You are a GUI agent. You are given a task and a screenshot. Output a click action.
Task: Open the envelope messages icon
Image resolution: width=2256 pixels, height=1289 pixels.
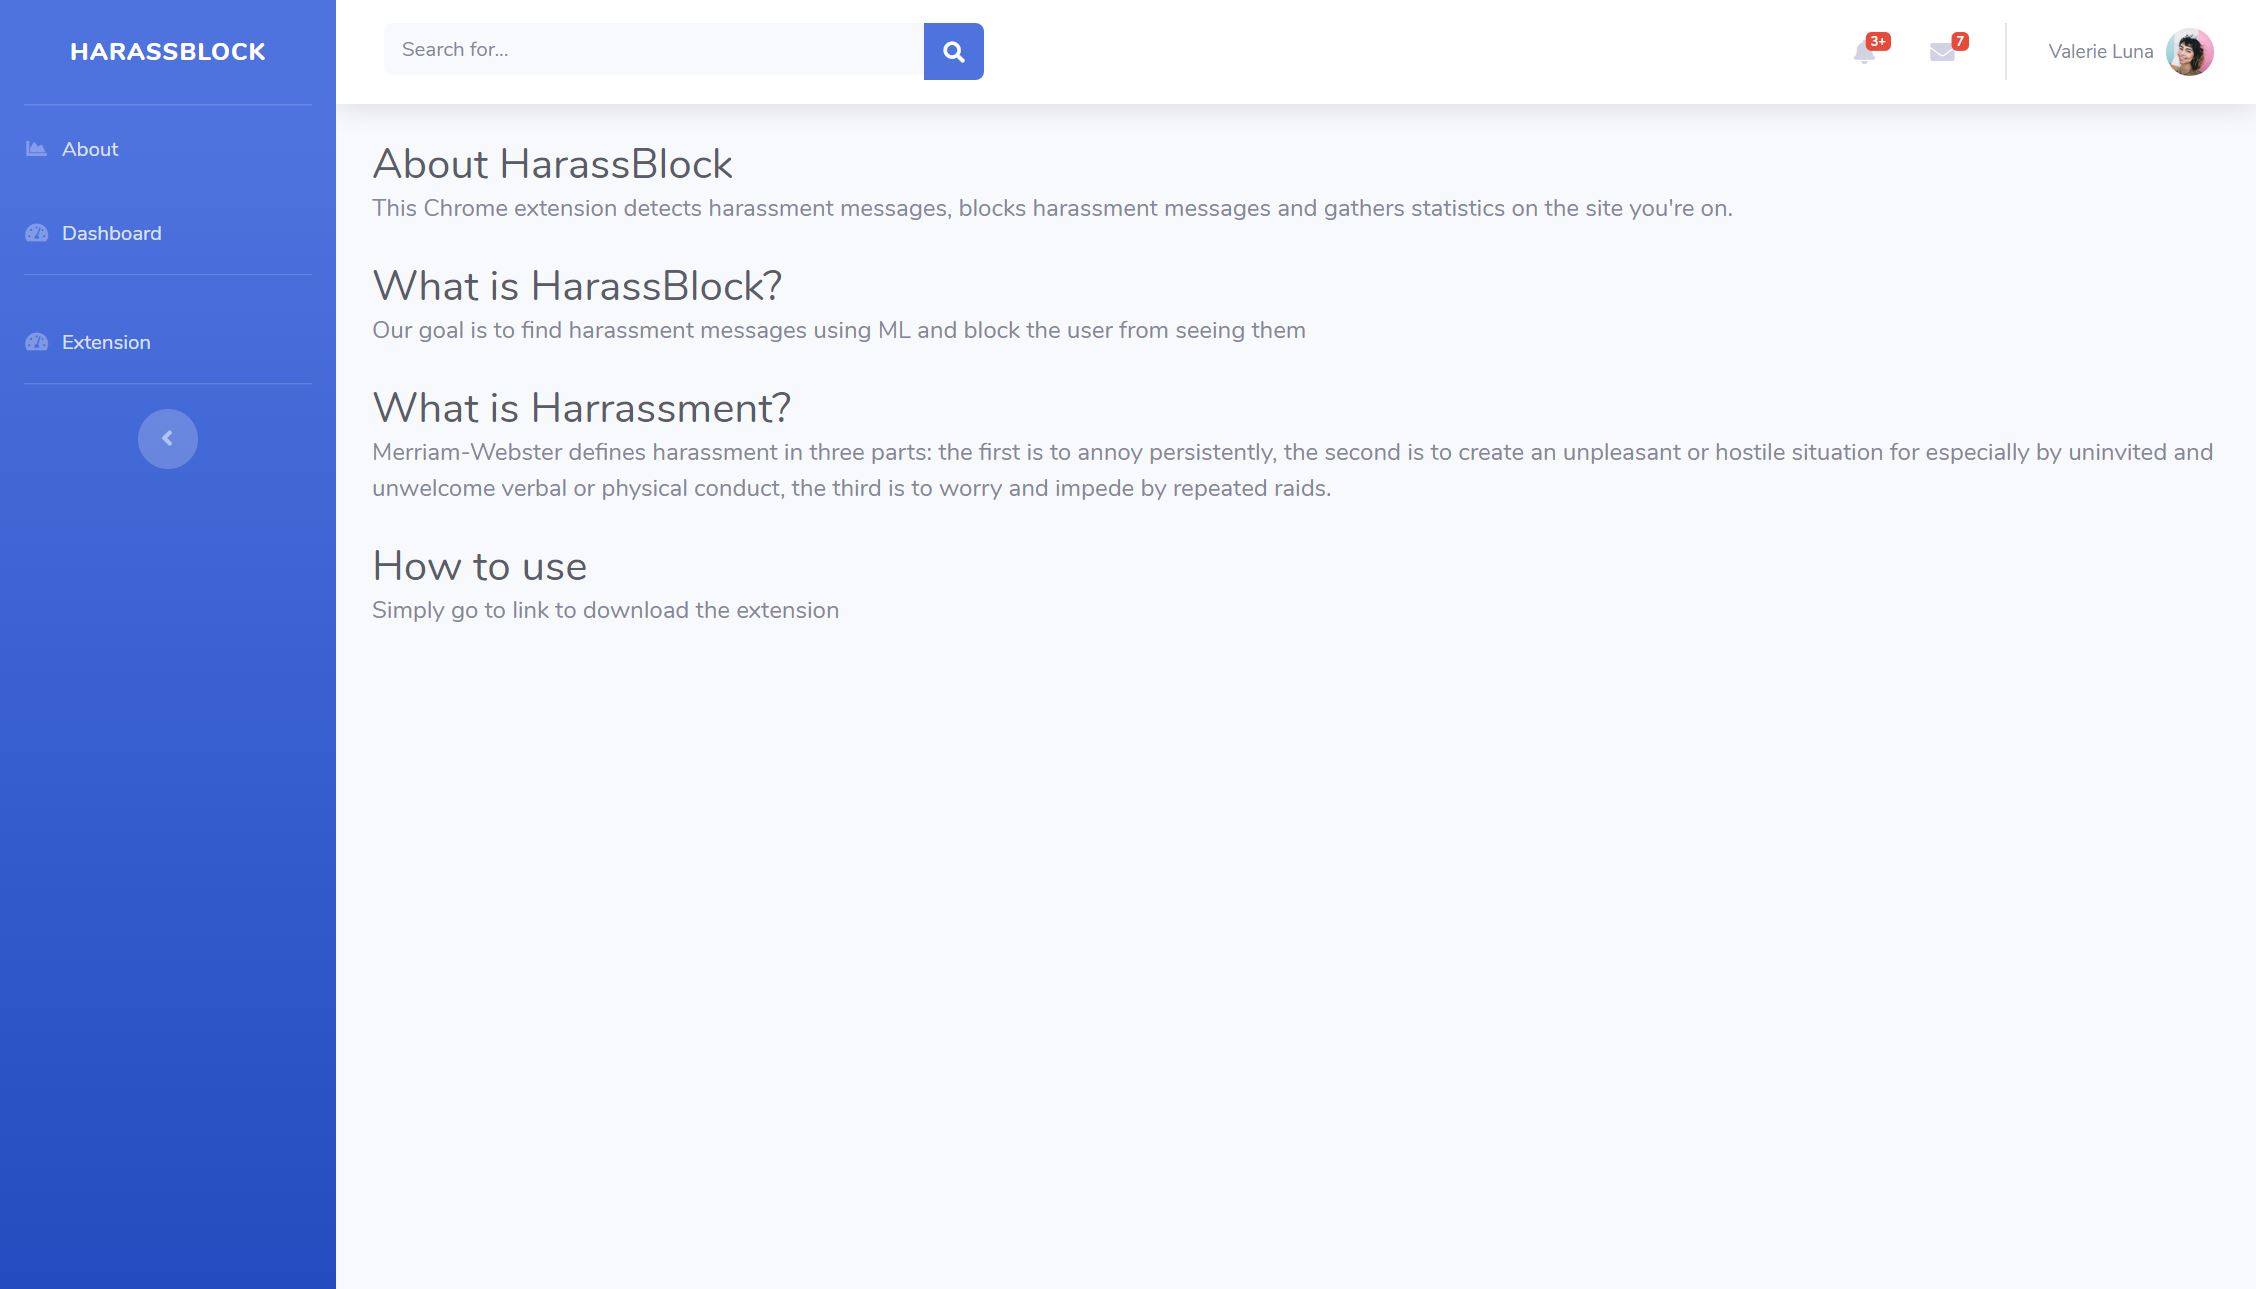click(1941, 53)
